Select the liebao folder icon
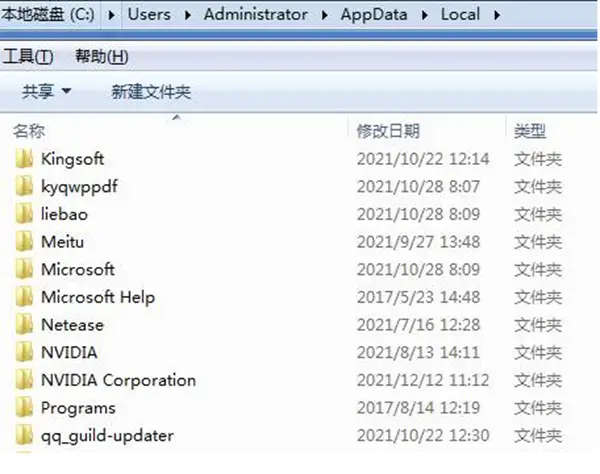The height and width of the screenshot is (474, 600). coord(24,214)
